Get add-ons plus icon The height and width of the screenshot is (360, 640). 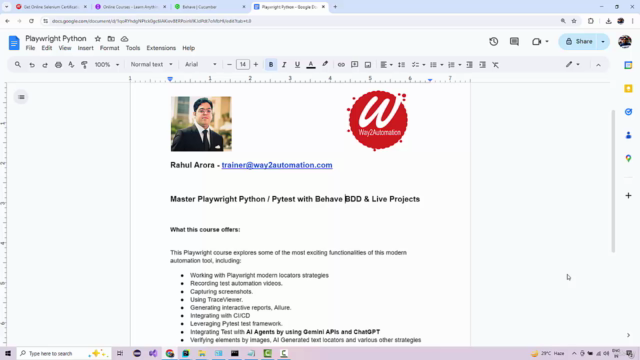tap(628, 196)
